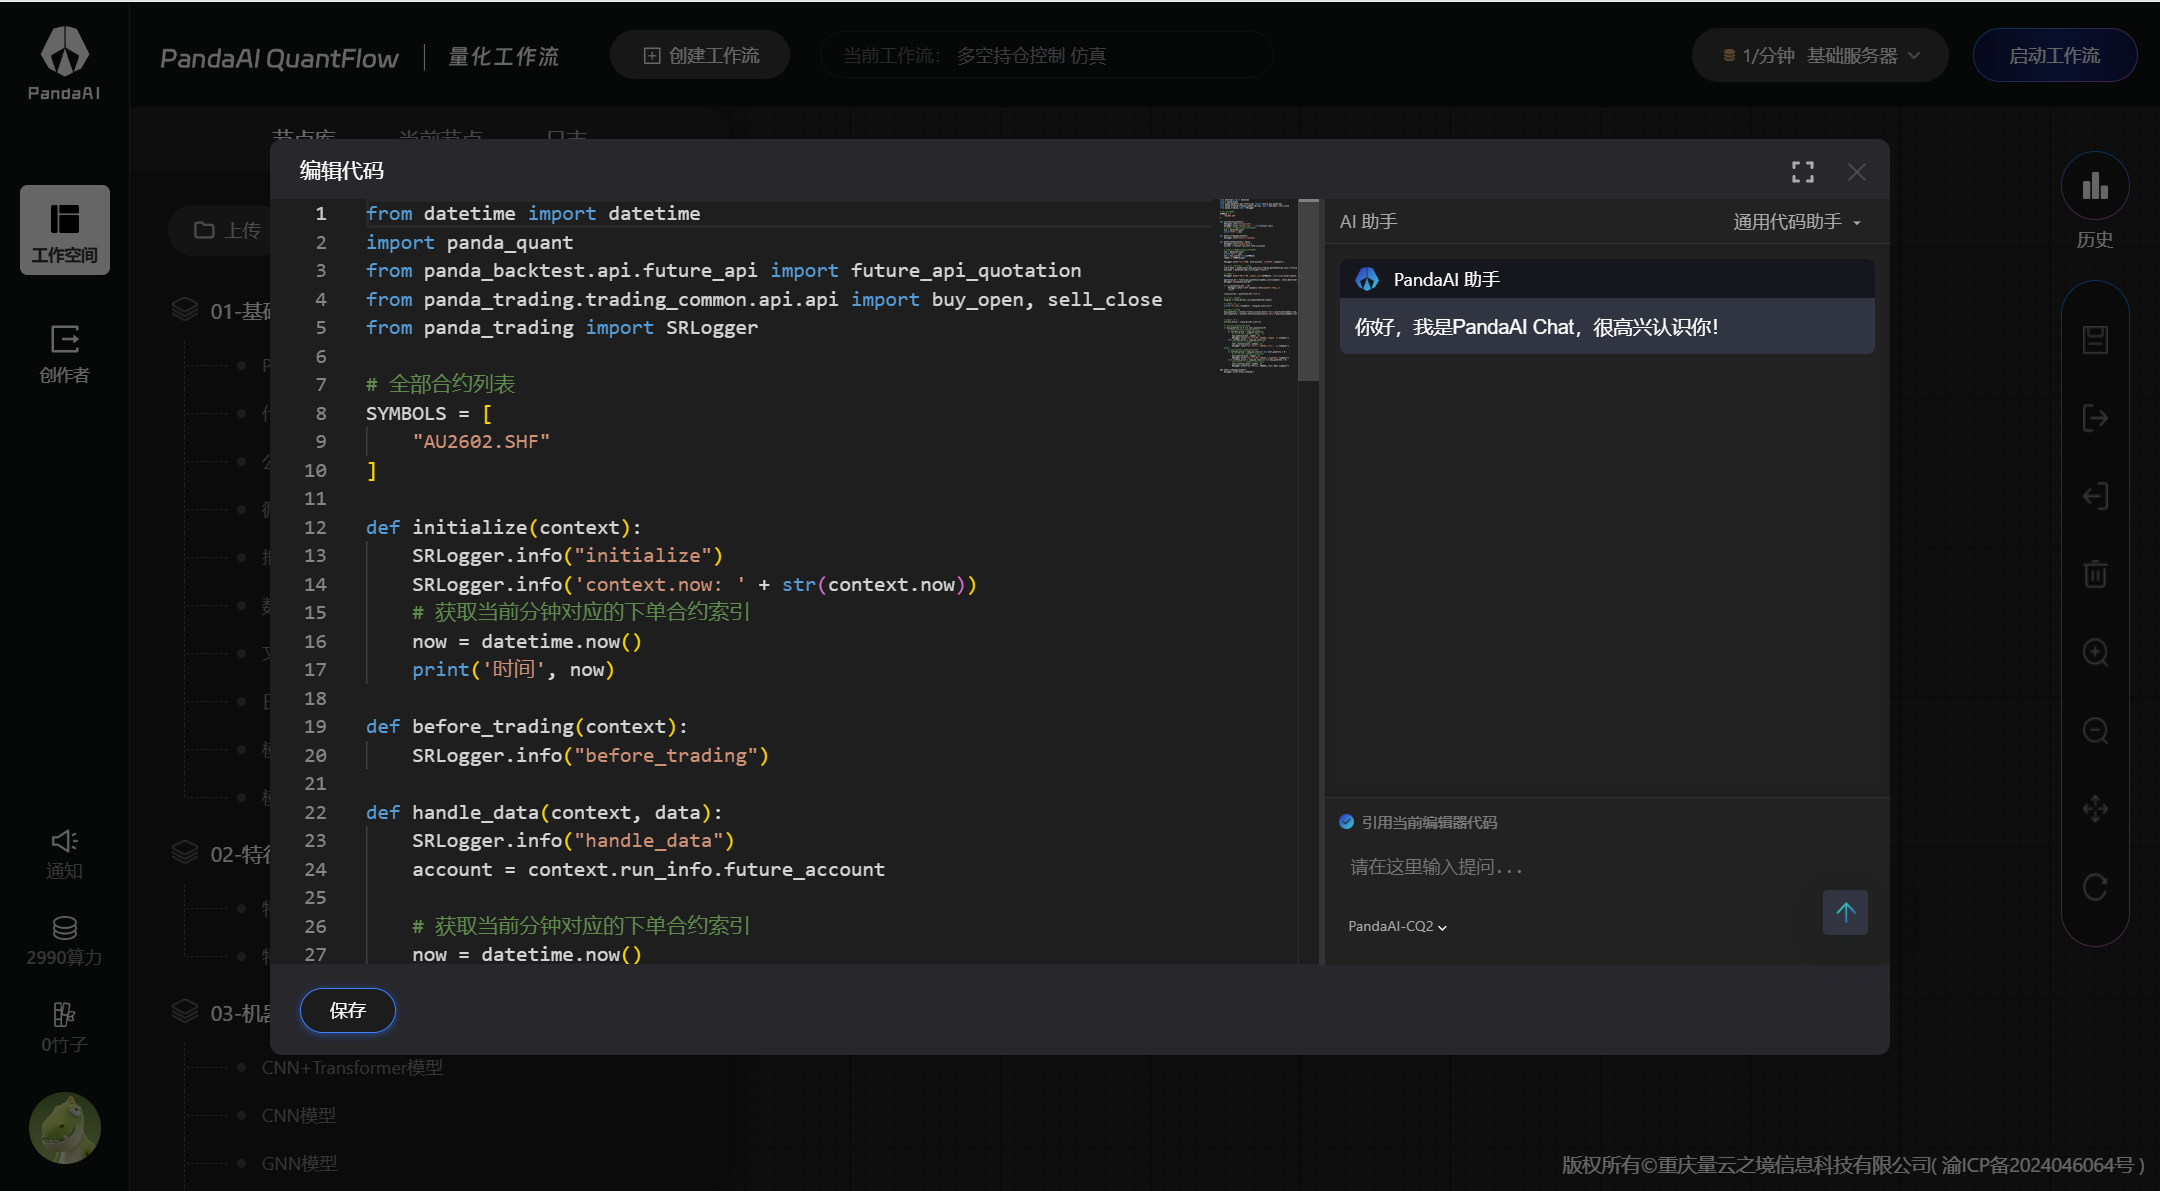Click the greeting message 你好，我是PandaAI Chat
Screen dimensions: 2160x1191
pos(1536,327)
